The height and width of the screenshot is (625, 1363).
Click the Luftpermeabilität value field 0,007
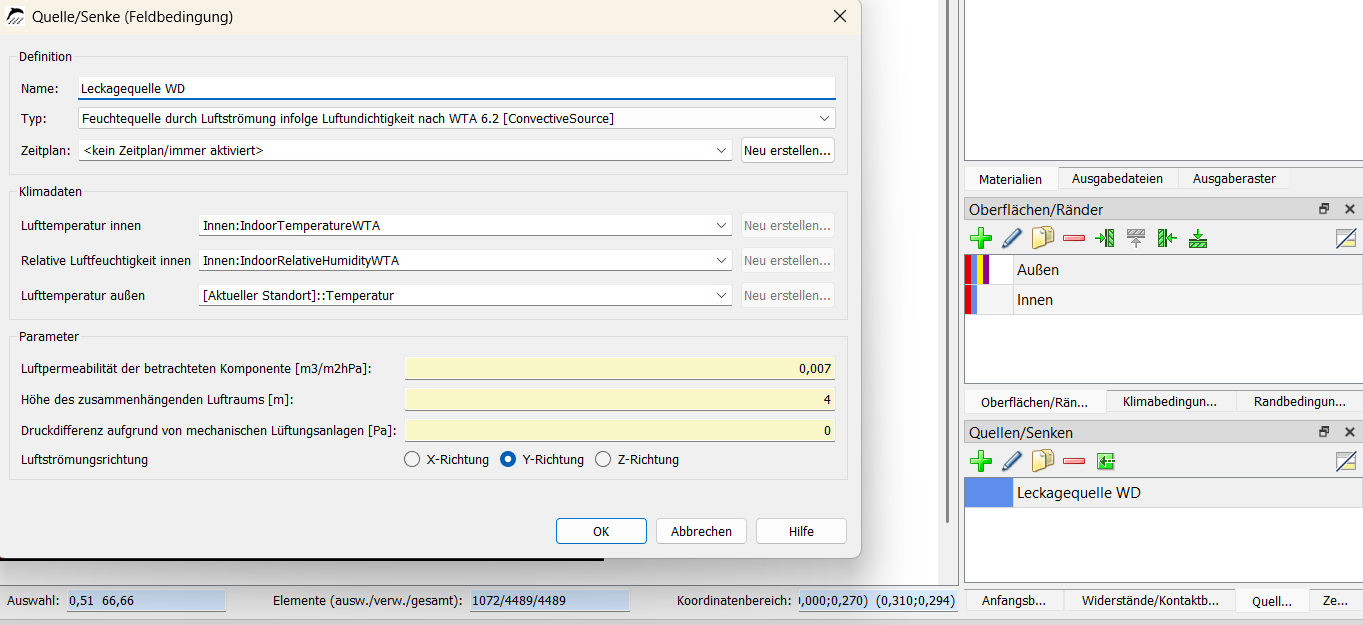pos(619,368)
